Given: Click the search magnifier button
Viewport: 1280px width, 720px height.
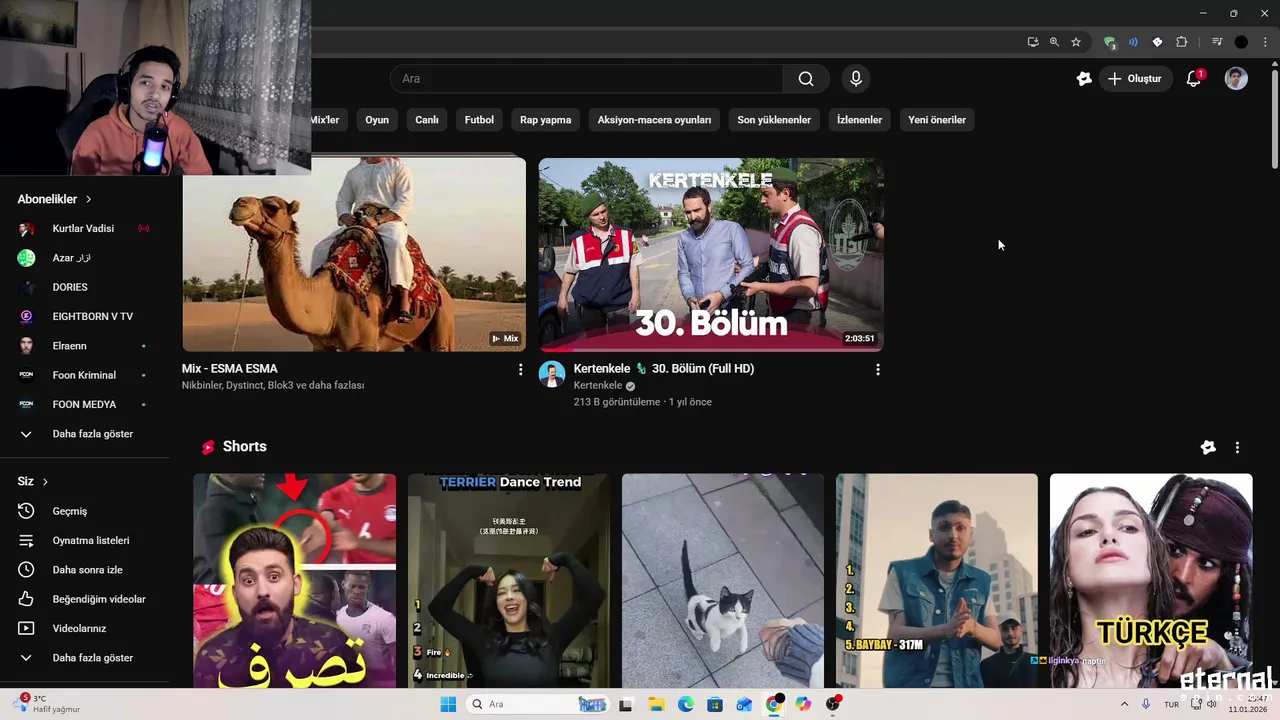Looking at the screenshot, I should point(806,79).
